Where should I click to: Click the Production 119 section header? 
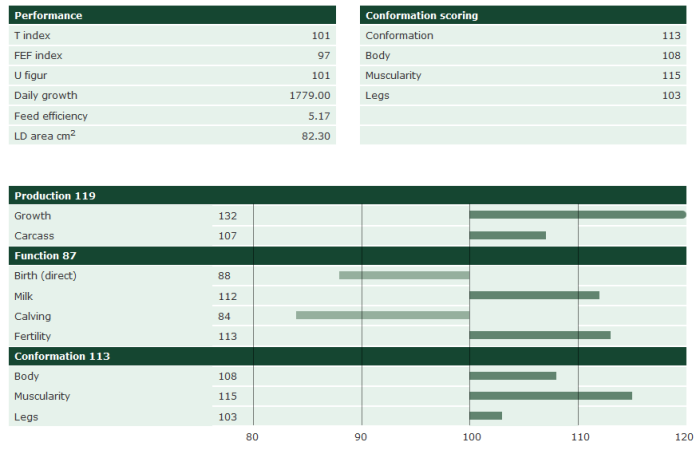pyautogui.click(x=55, y=196)
